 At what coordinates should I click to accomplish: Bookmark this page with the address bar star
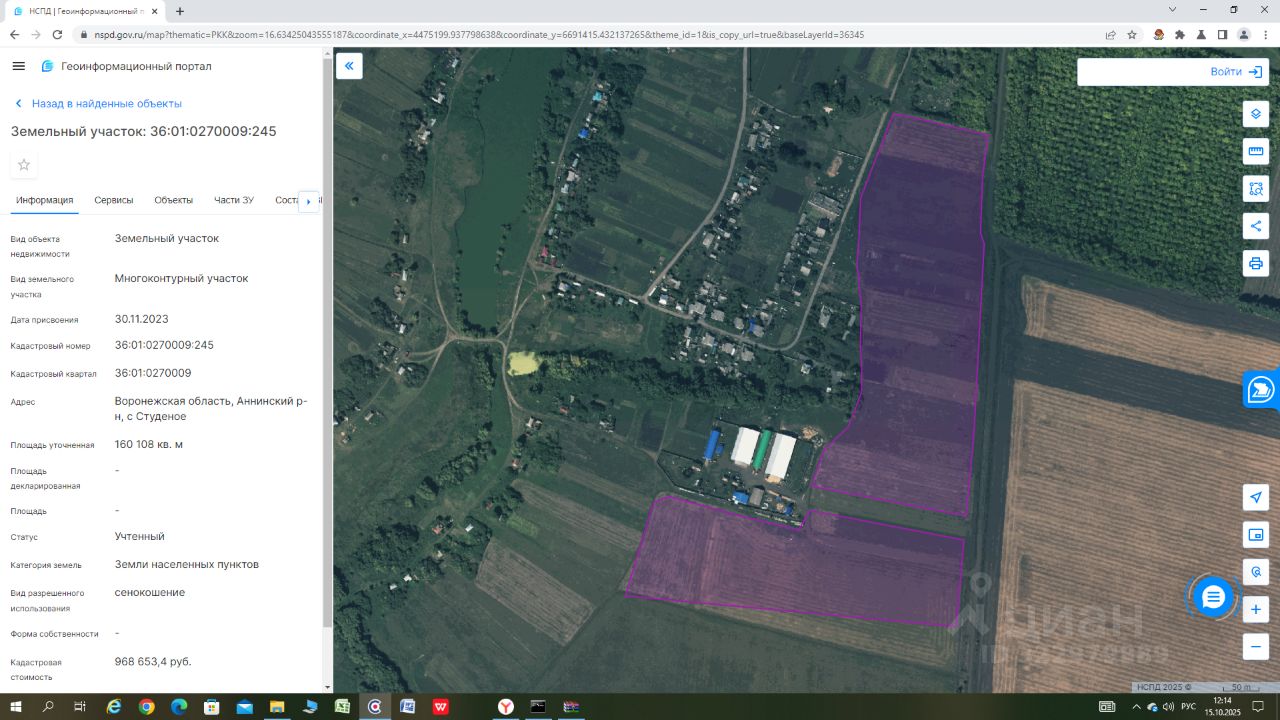pyautogui.click(x=1132, y=34)
